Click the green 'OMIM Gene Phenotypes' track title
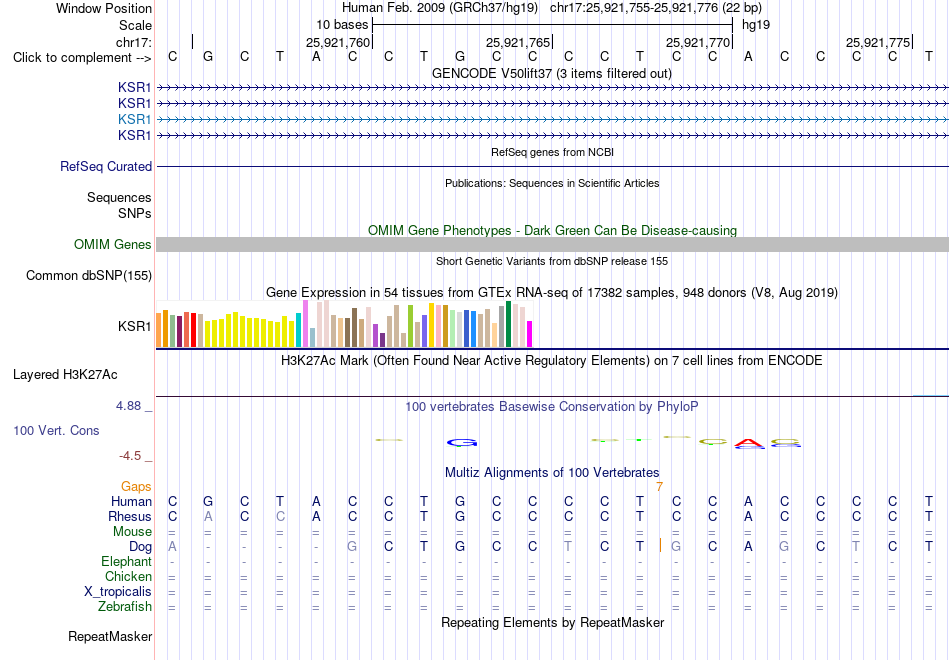950x660 pixels. (x=552, y=230)
